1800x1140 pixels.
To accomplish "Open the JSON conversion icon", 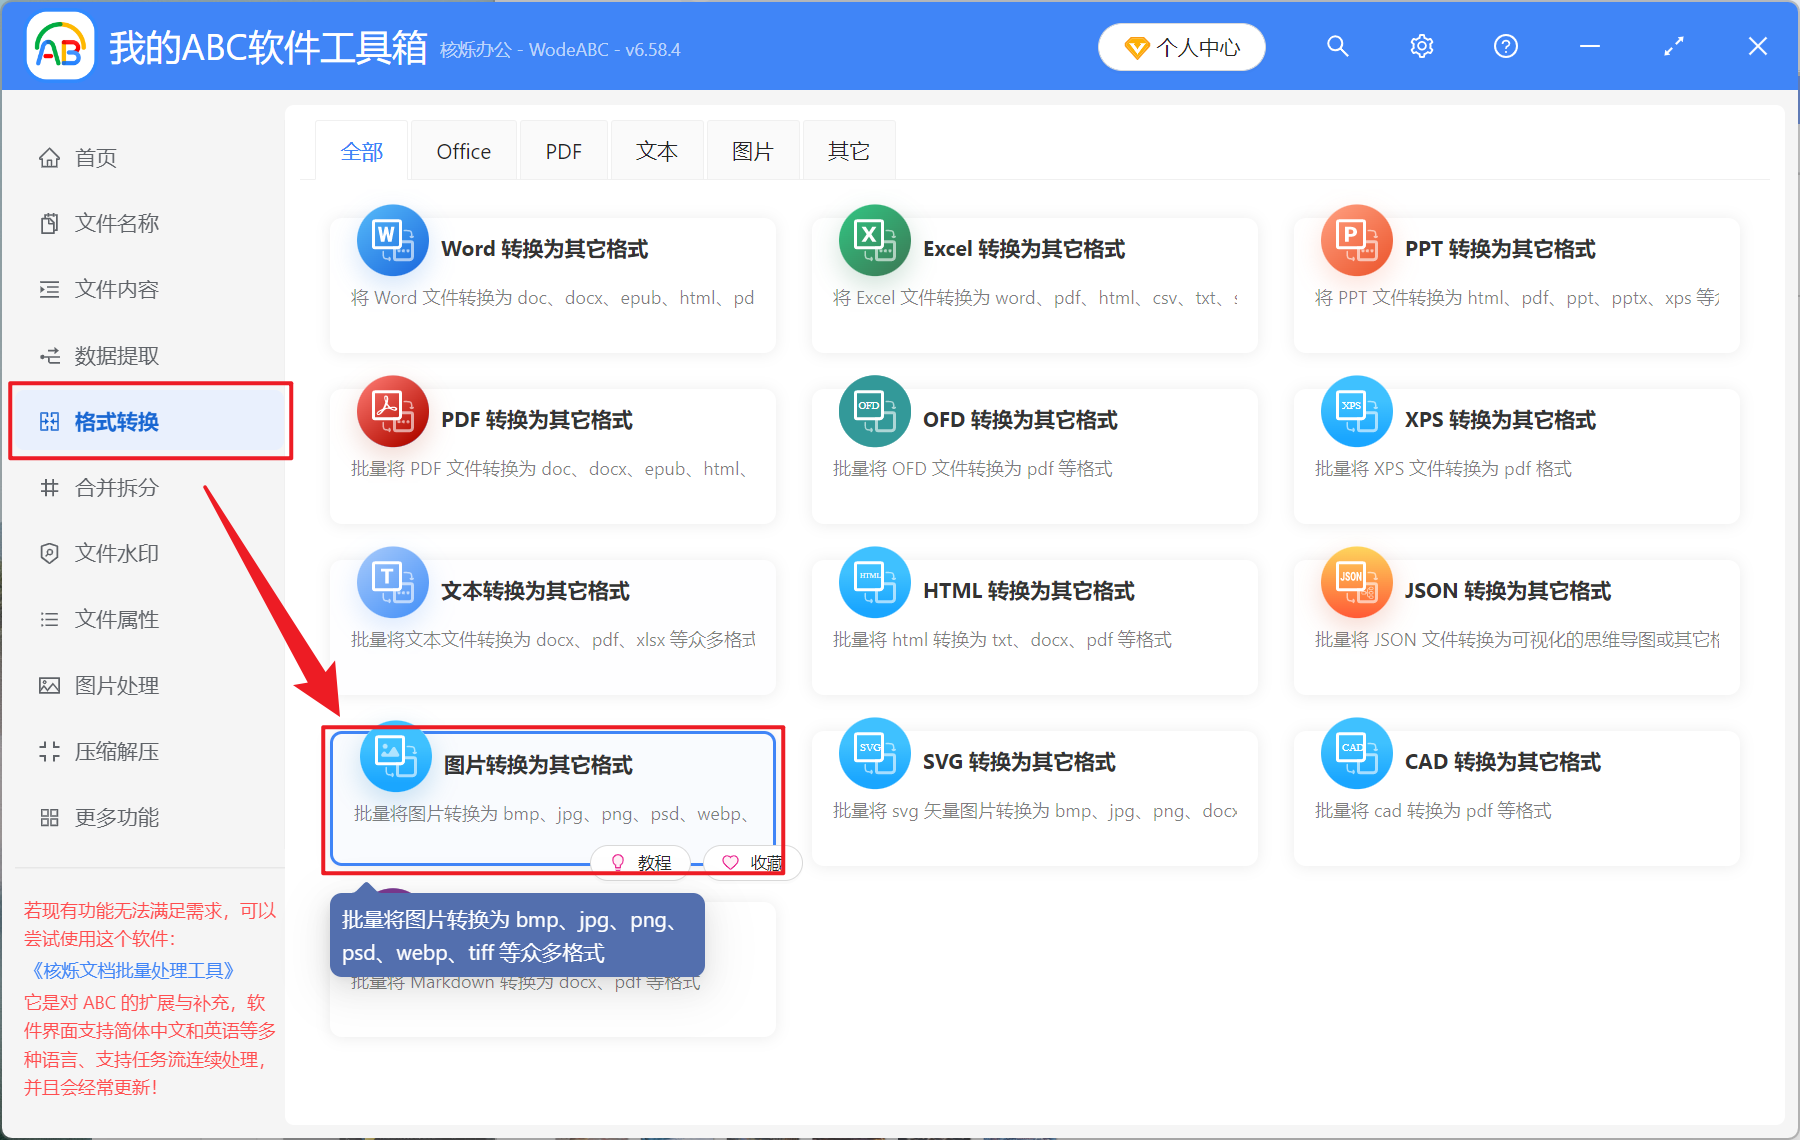I will 1356,582.
